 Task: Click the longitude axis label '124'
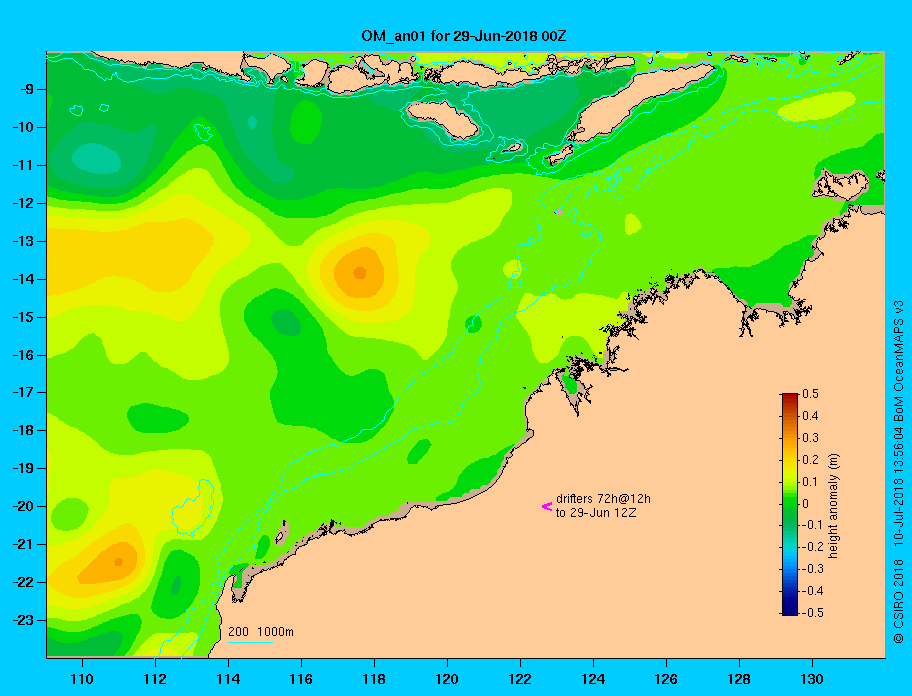pos(593,679)
